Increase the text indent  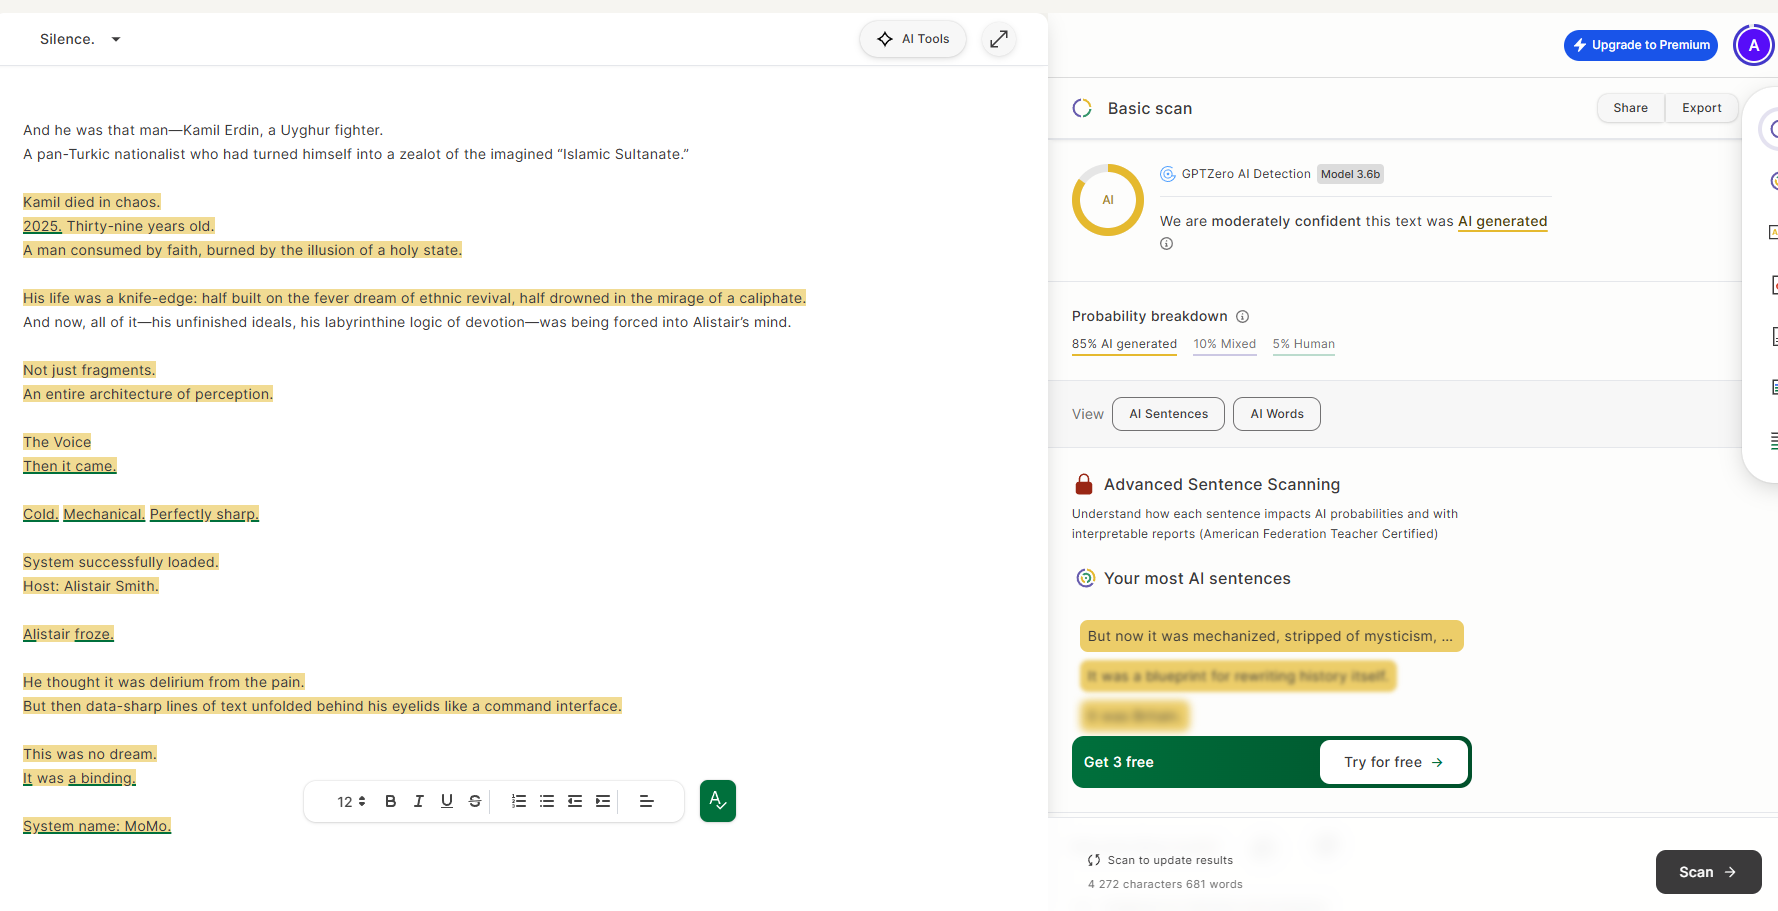pyautogui.click(x=603, y=801)
